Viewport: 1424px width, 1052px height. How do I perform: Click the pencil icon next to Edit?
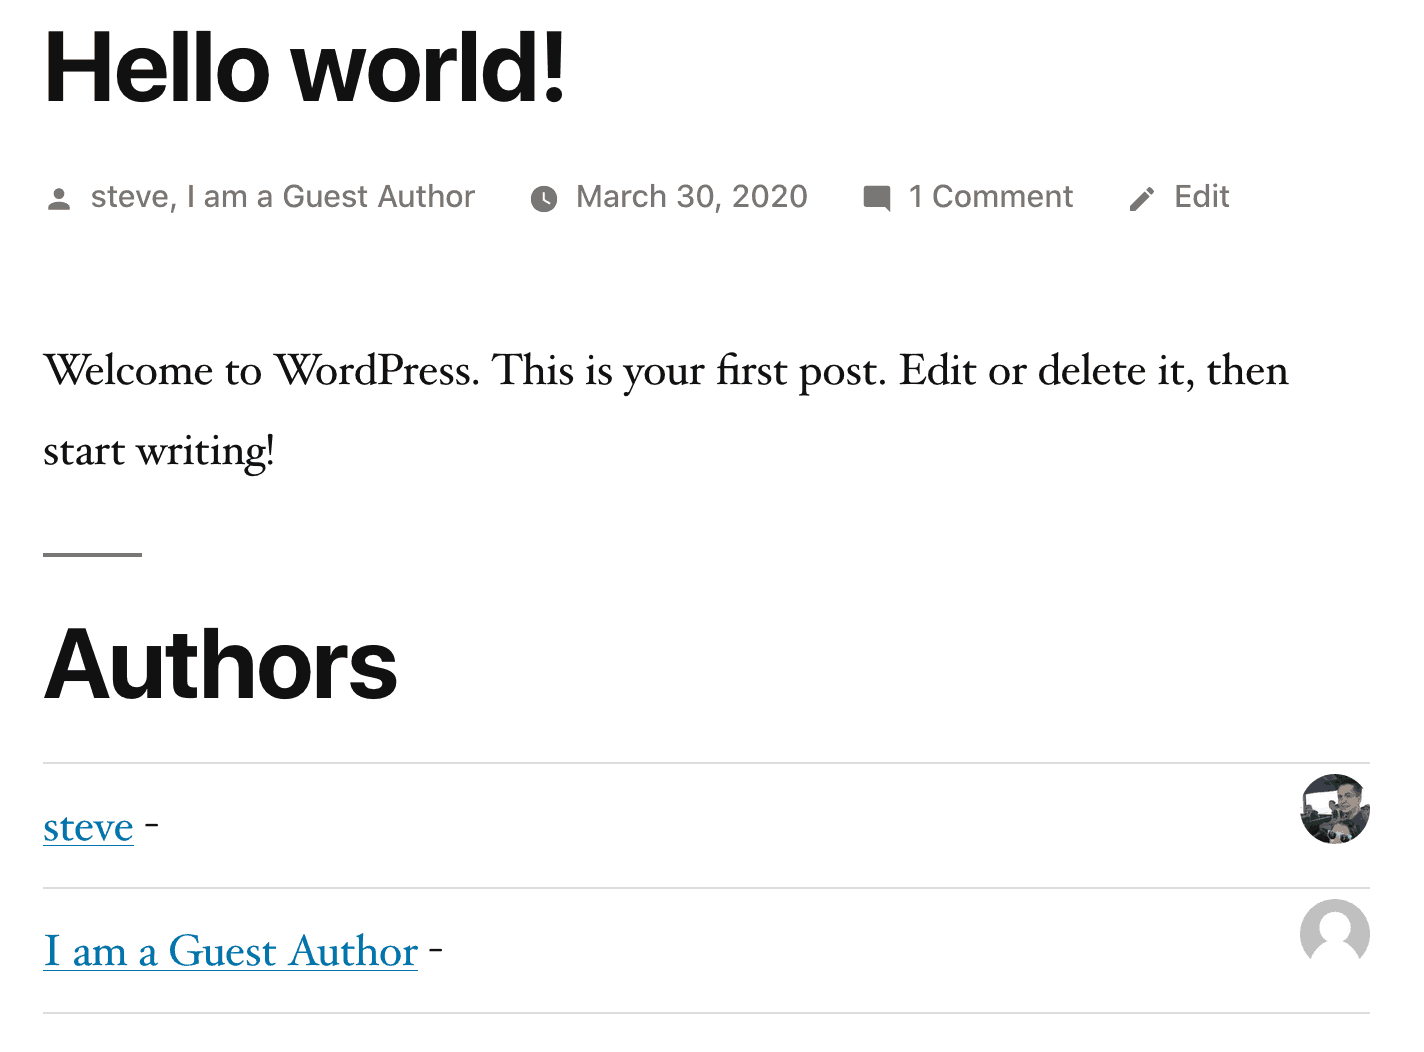click(x=1142, y=199)
